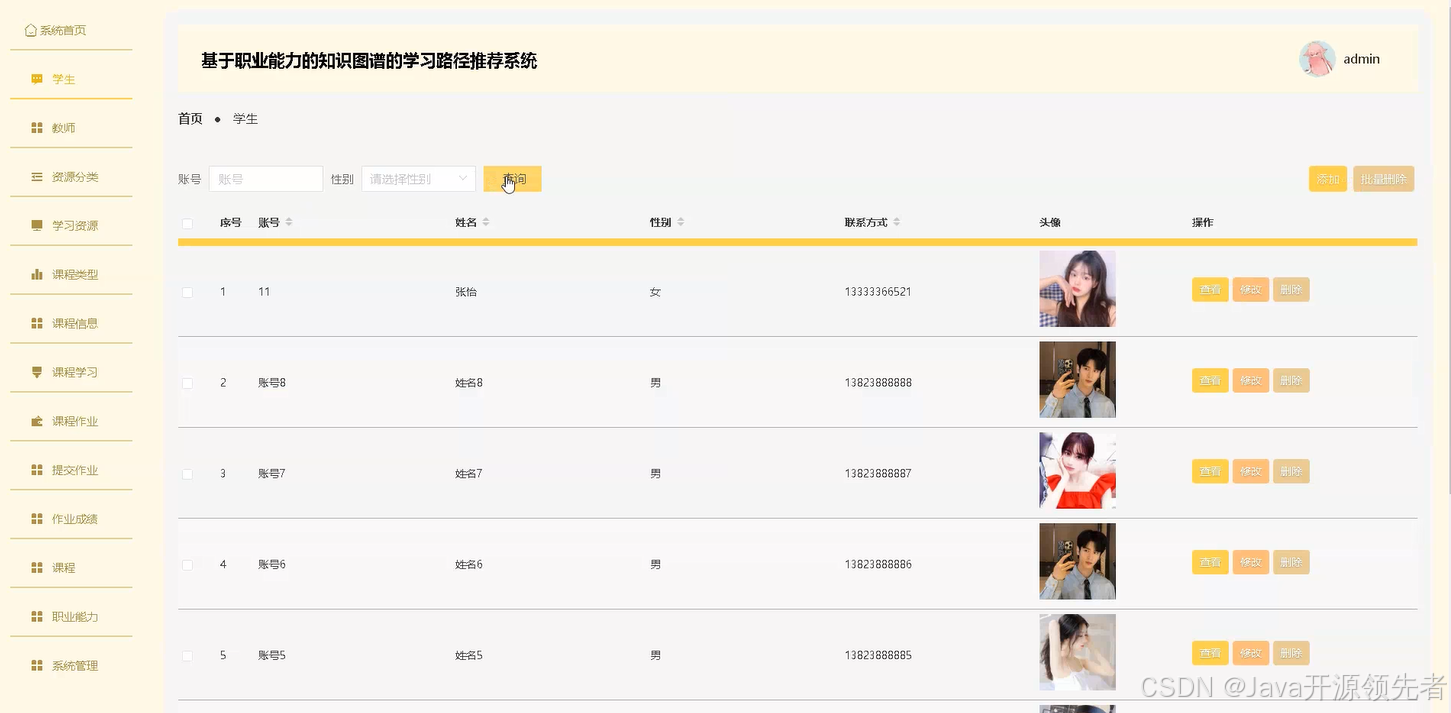Click 批量删除 batch delete button

[1383, 179]
